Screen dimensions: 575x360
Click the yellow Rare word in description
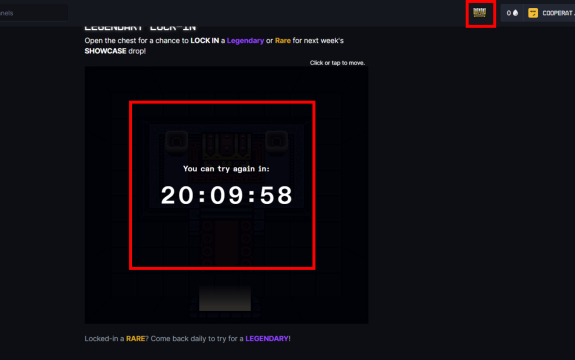coord(283,41)
